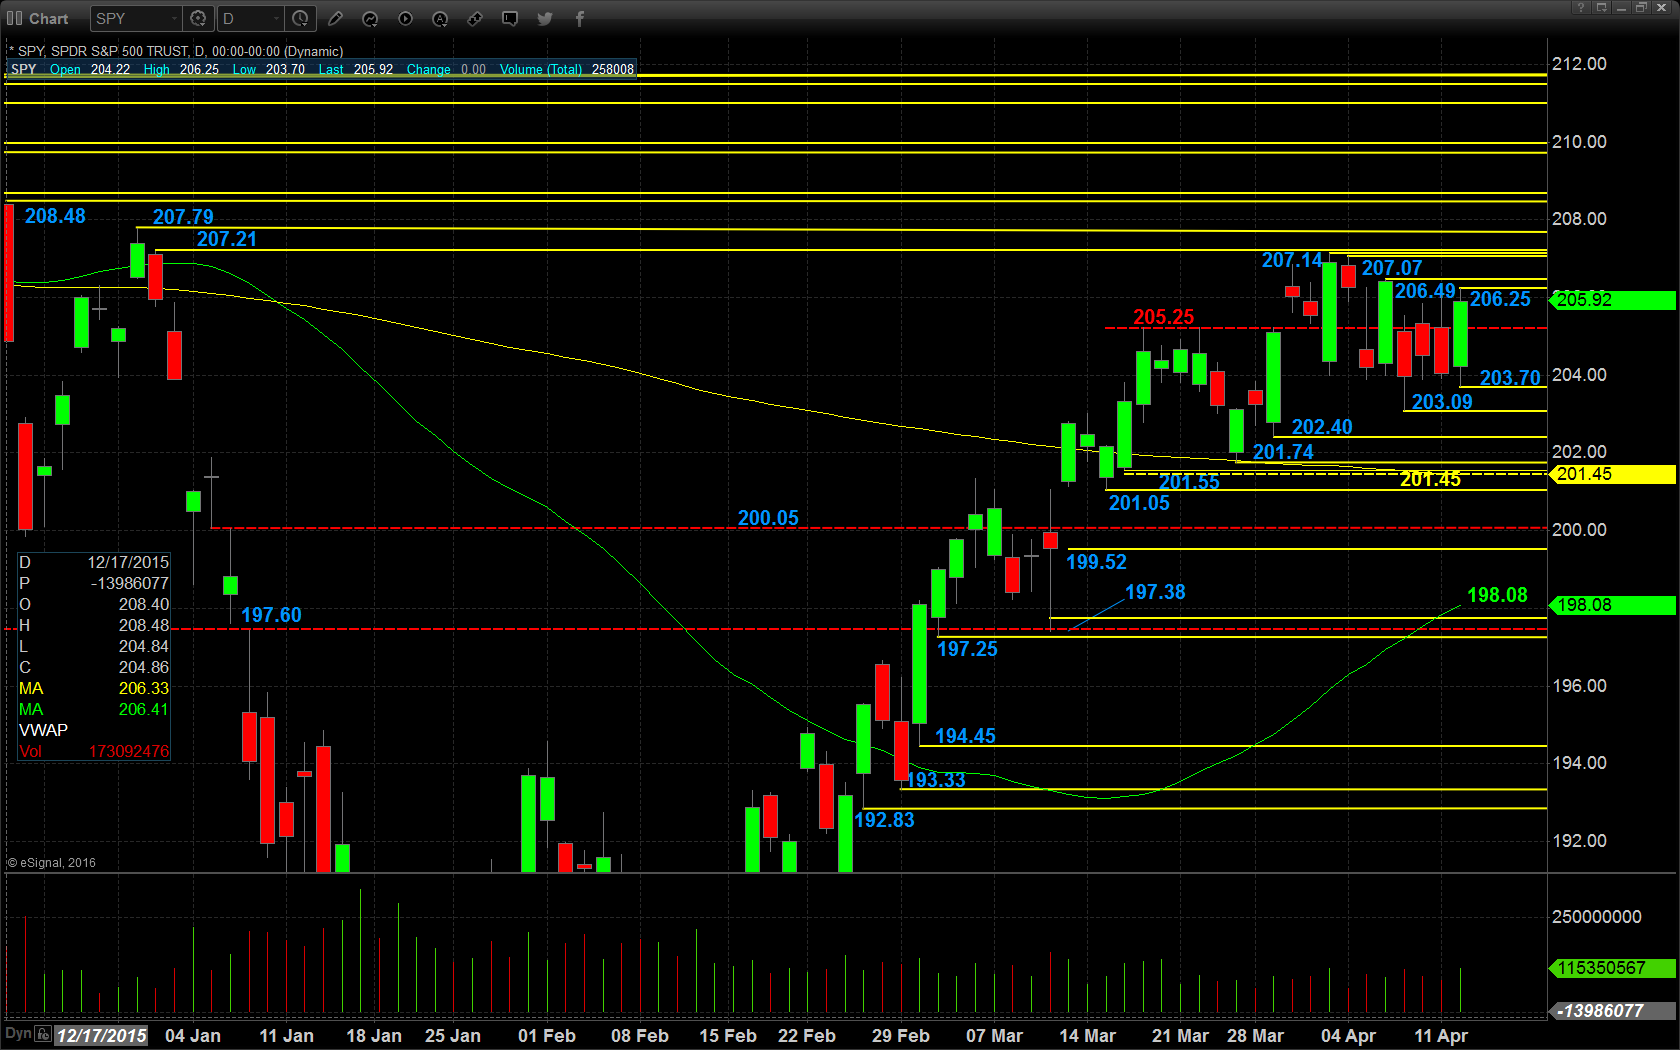Share chart via Facebook icon
Screen dimensions: 1680x1050
pyautogui.click(x=580, y=18)
